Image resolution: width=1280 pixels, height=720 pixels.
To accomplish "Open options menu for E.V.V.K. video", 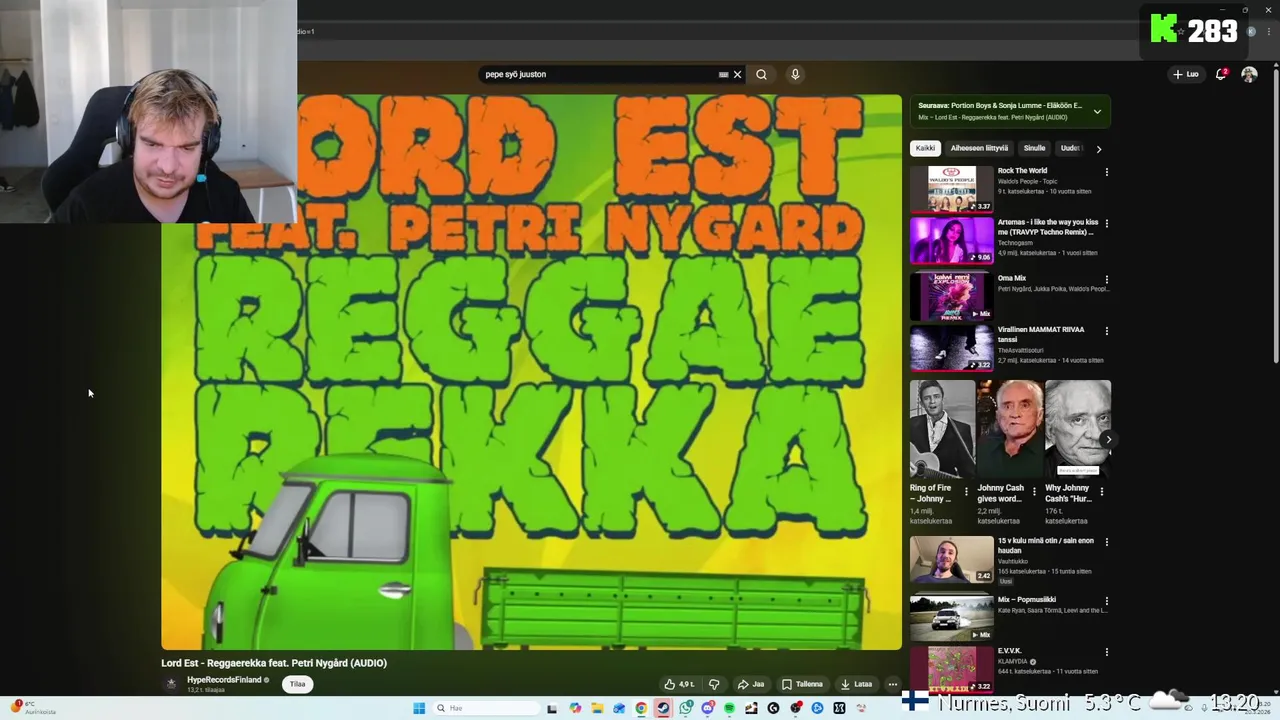I will (x=1106, y=652).
